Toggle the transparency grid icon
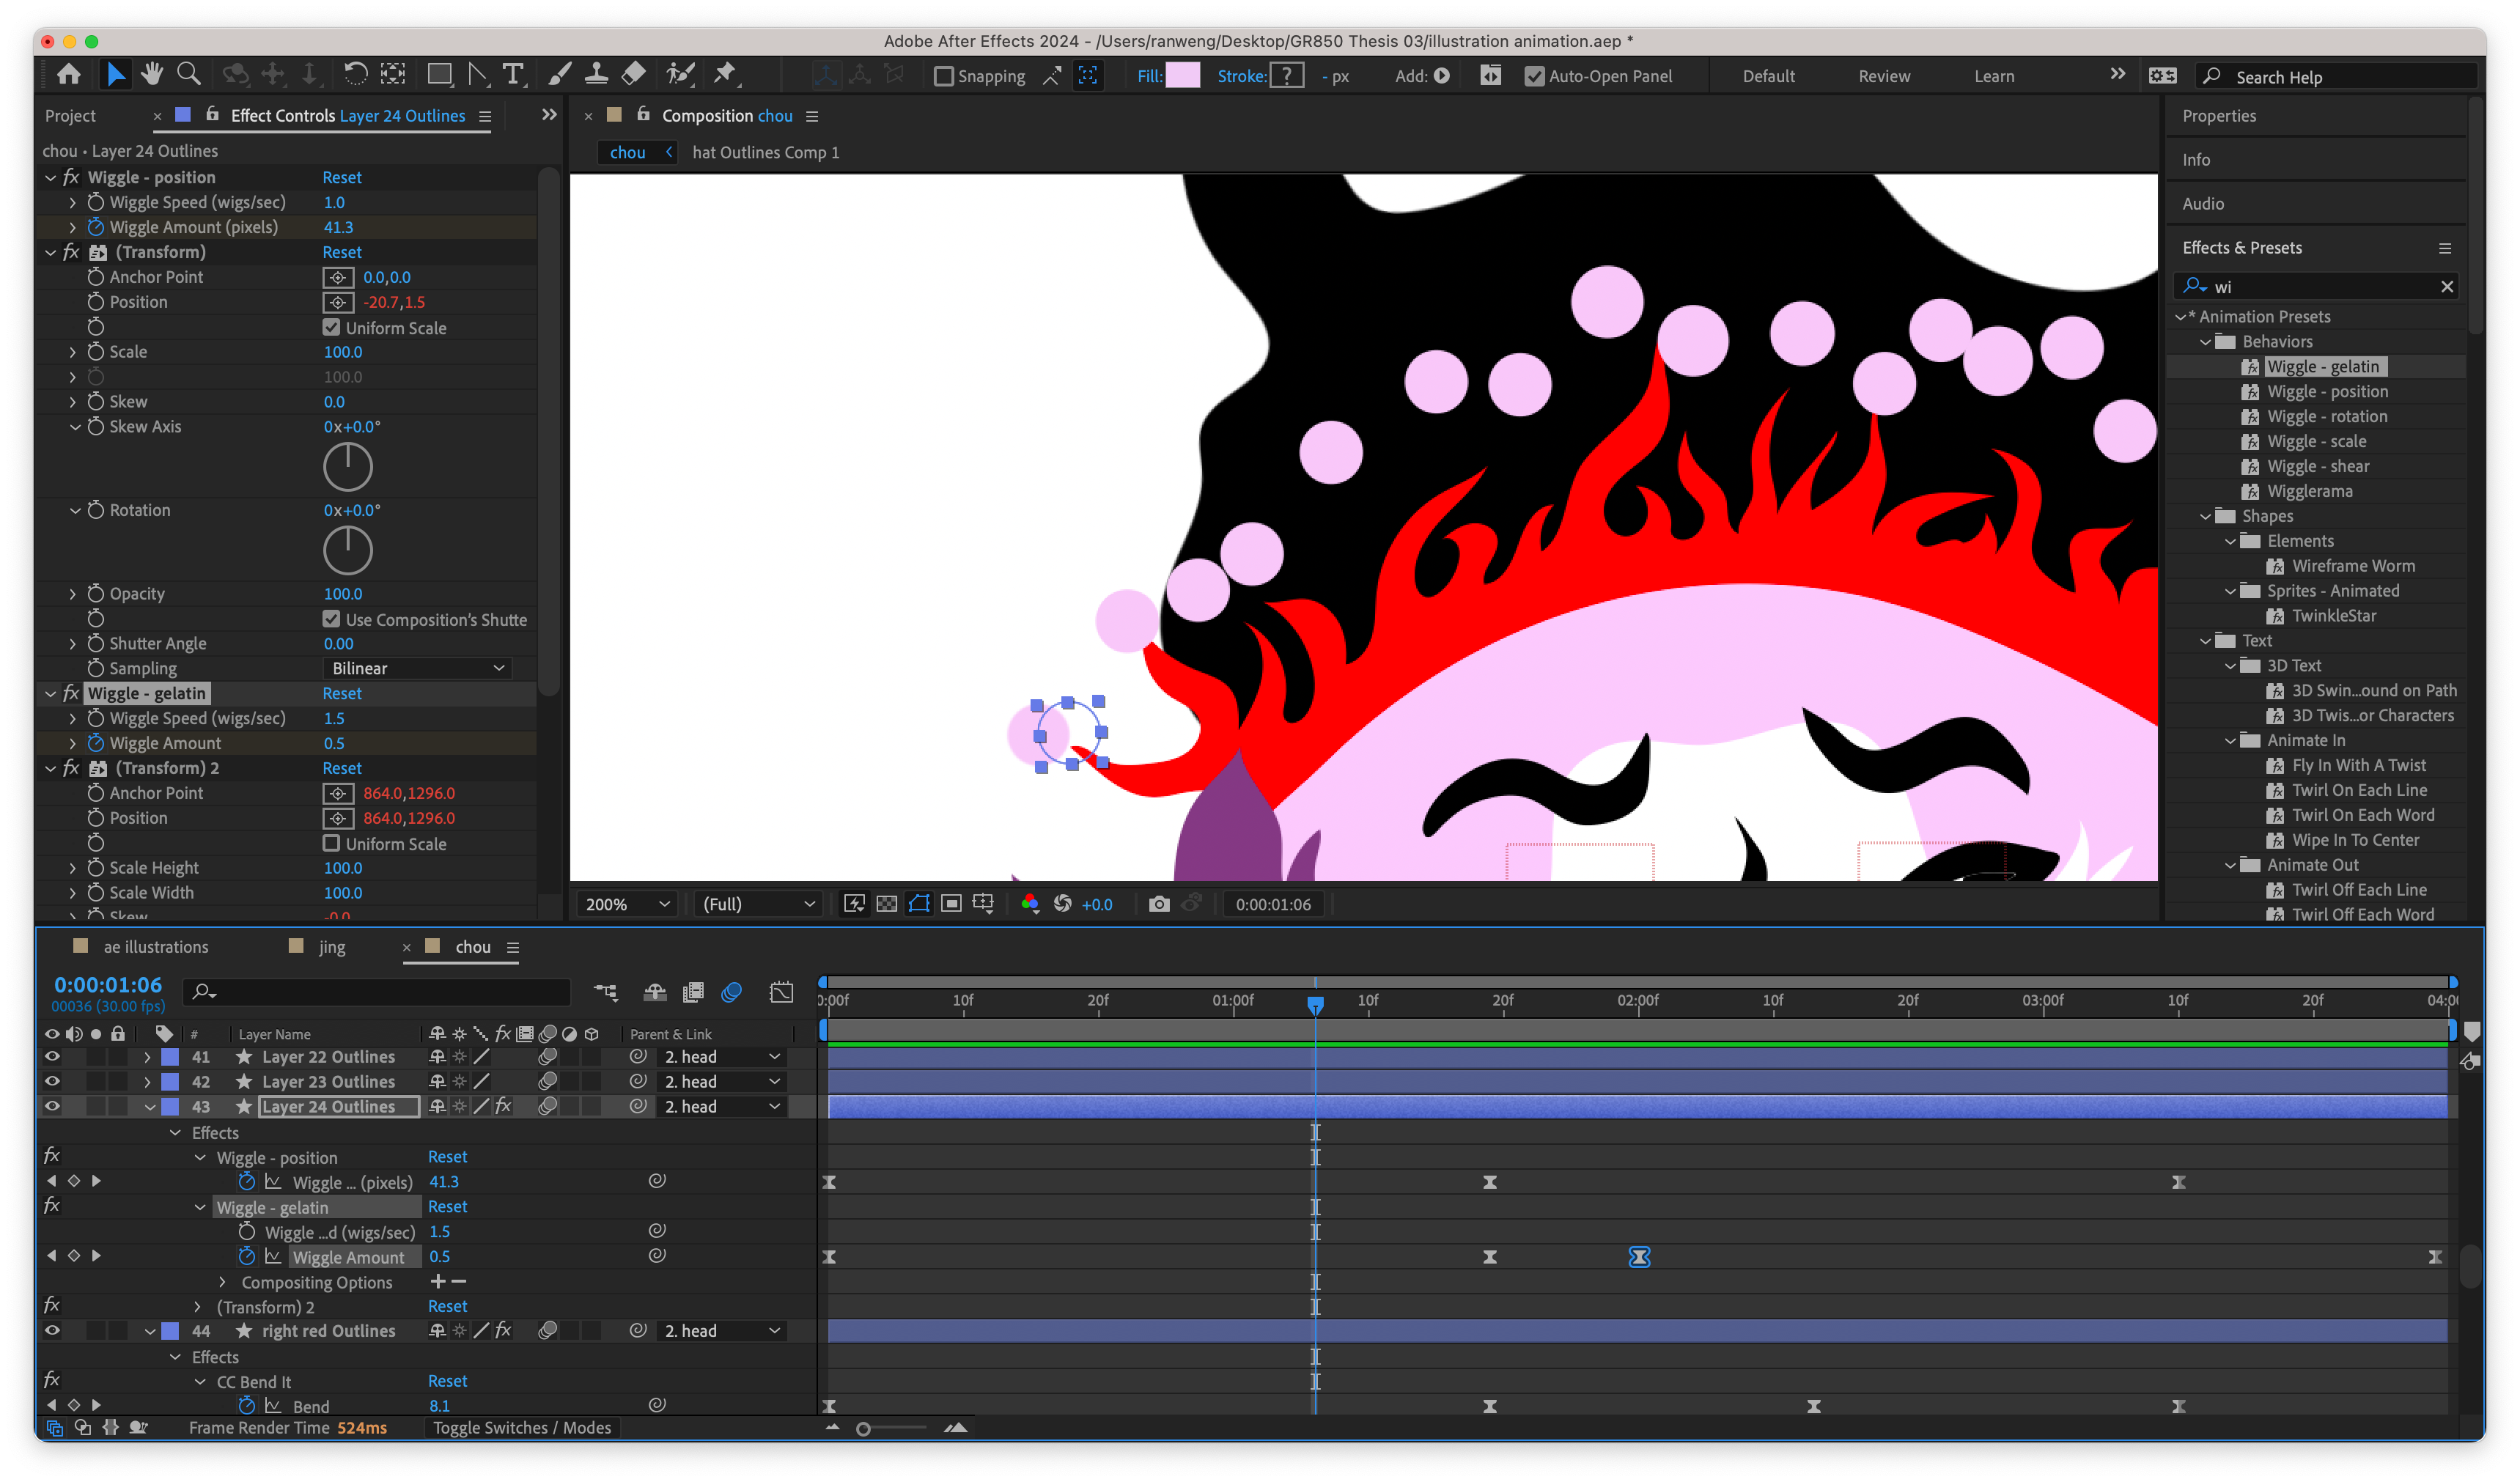 pos(886,904)
